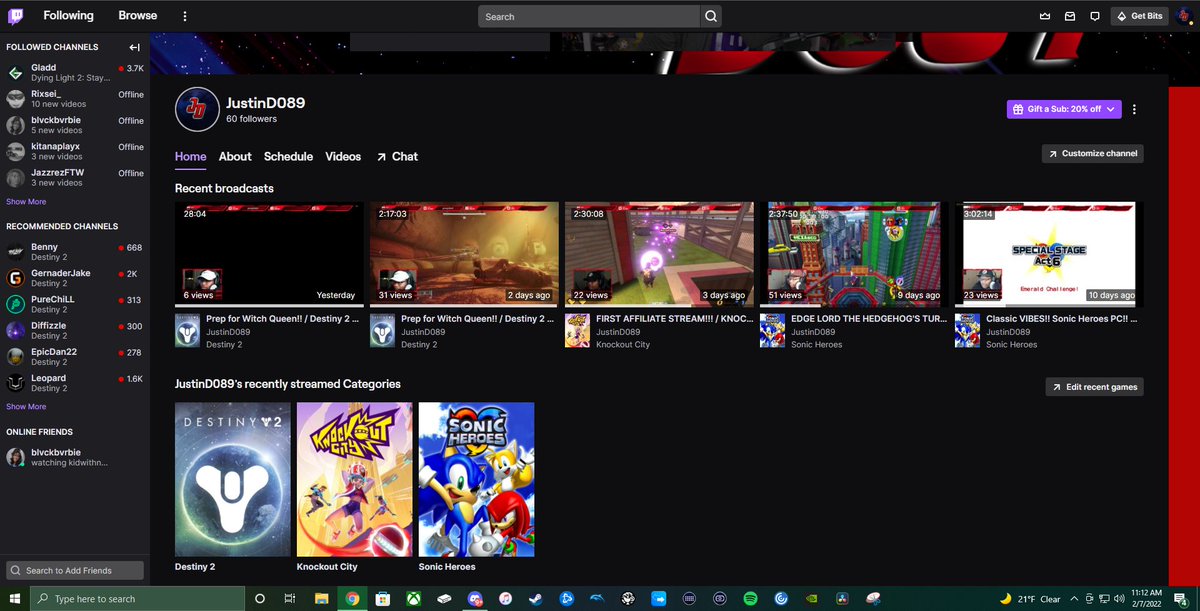Open Sonic Heroes category cover art
Screen dimensions: 1200x611
point(476,479)
